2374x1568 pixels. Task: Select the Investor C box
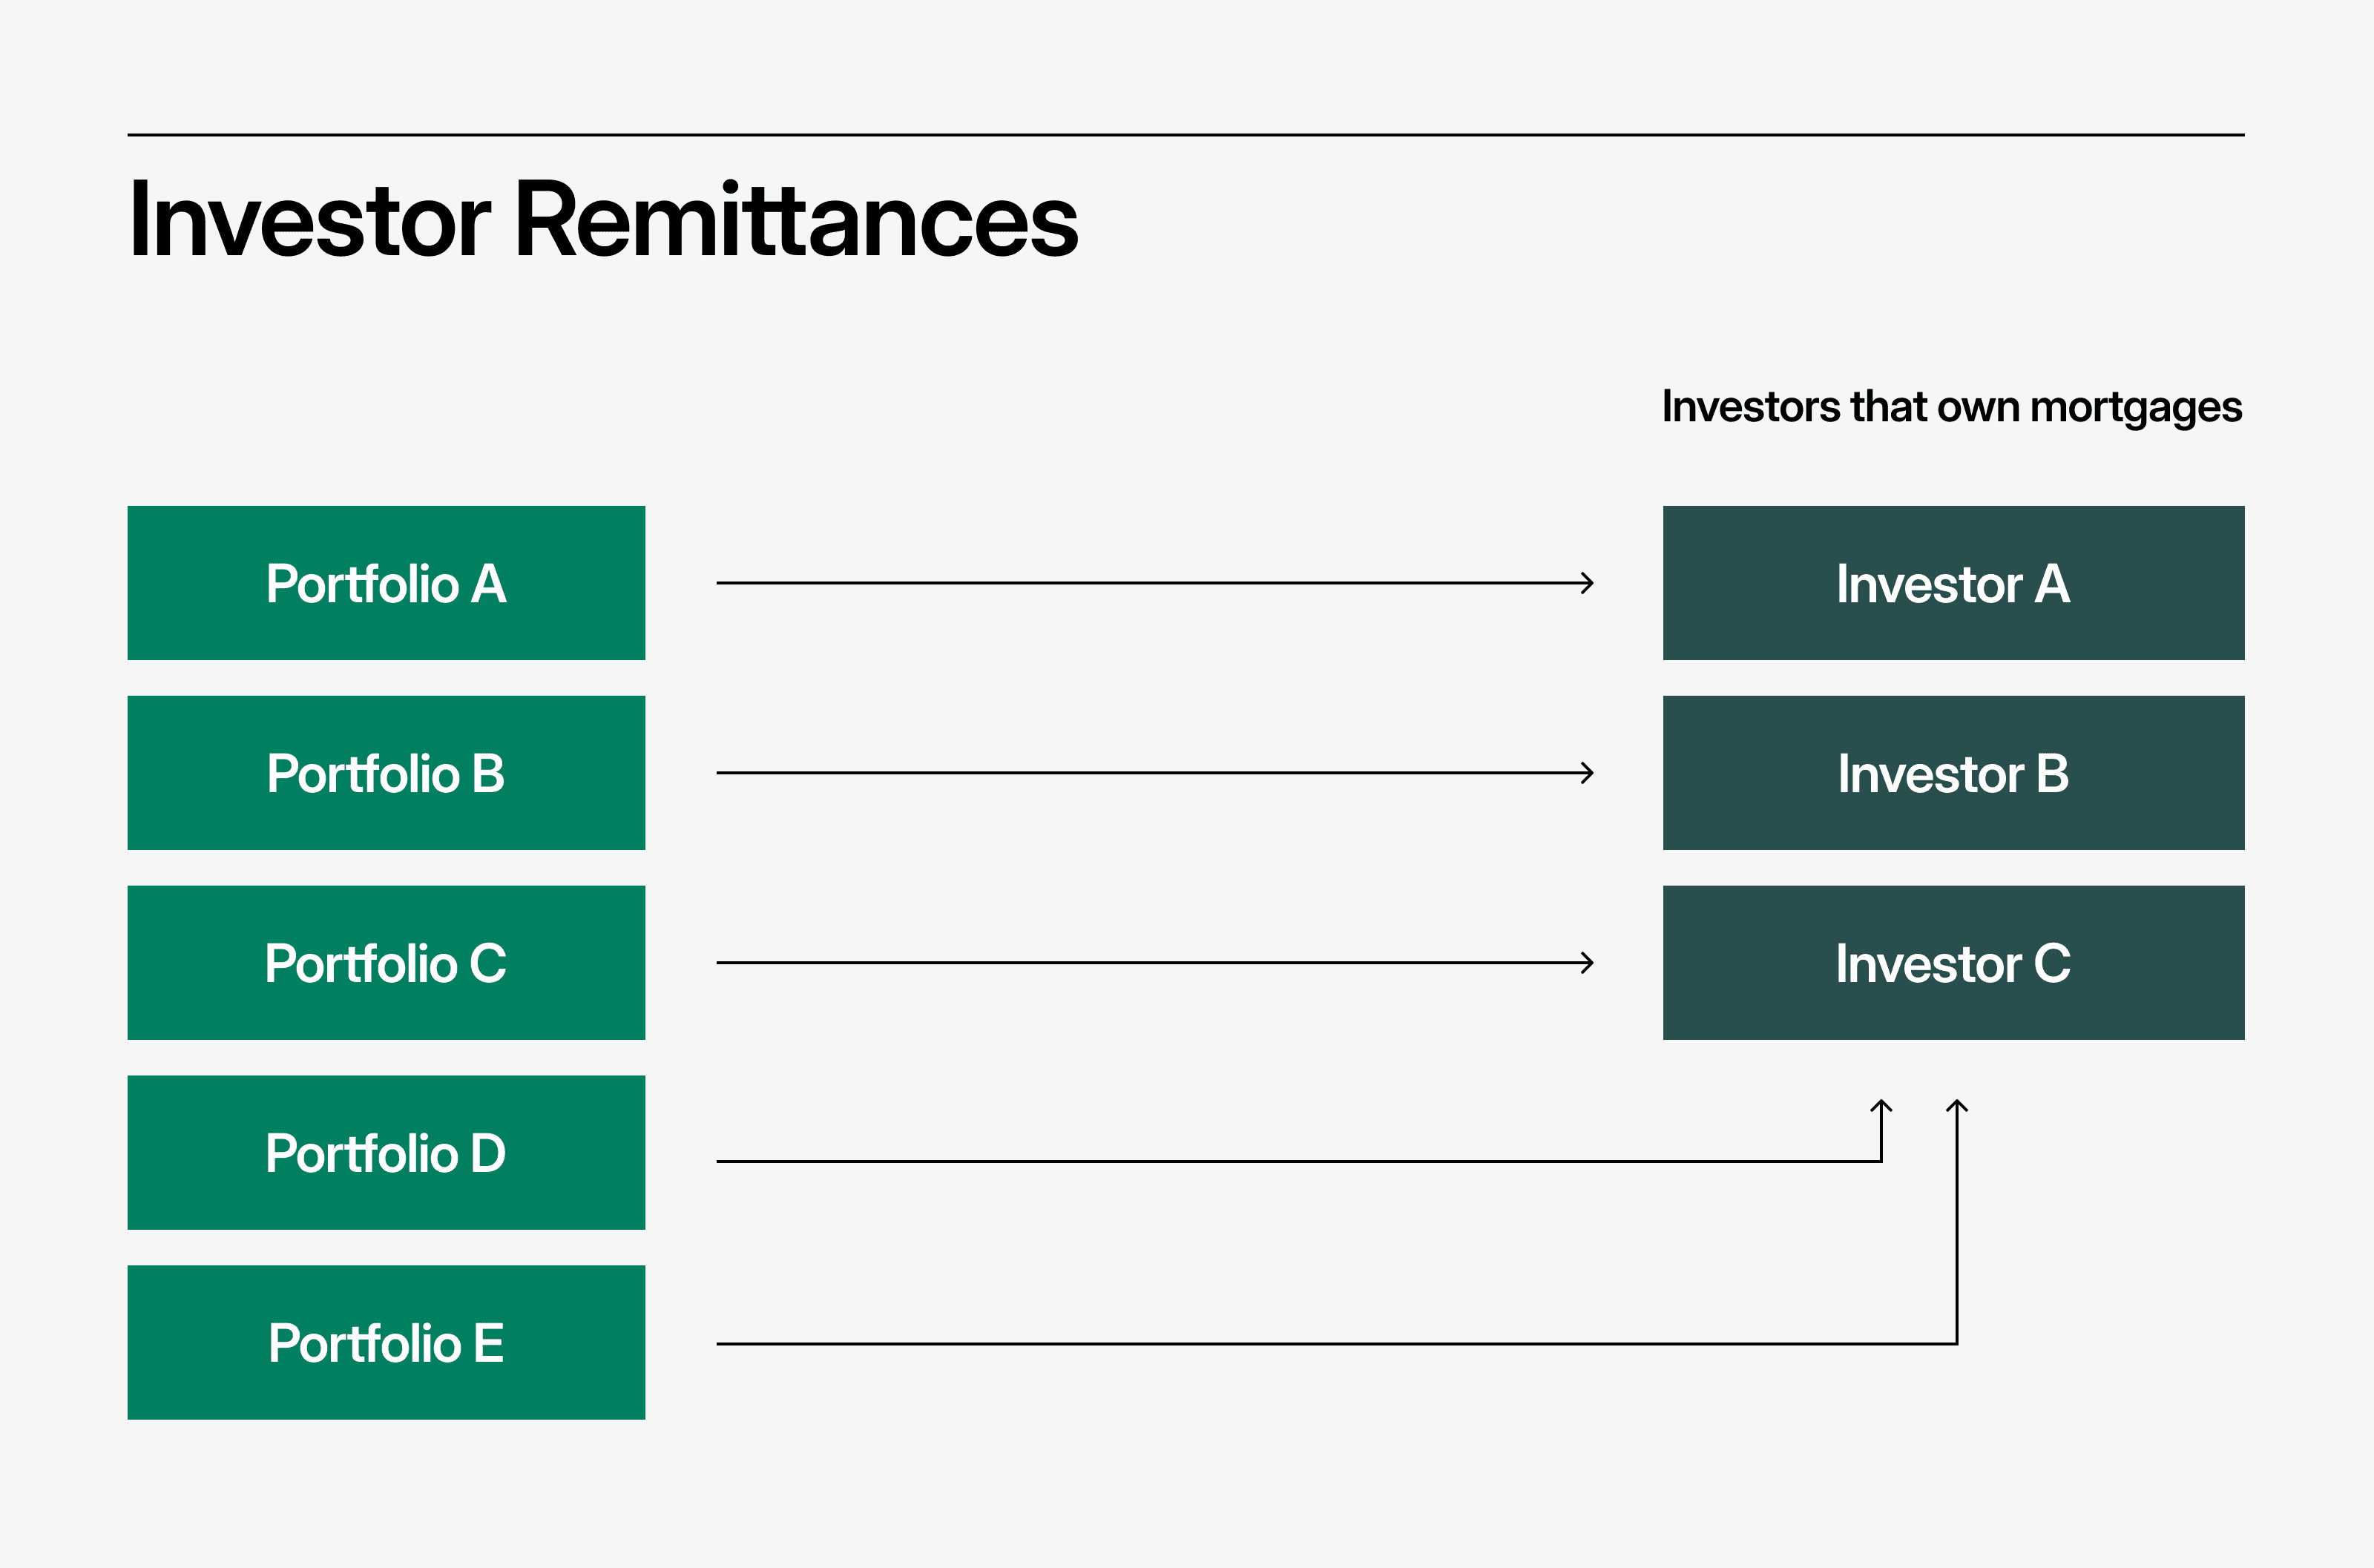click(1953, 963)
